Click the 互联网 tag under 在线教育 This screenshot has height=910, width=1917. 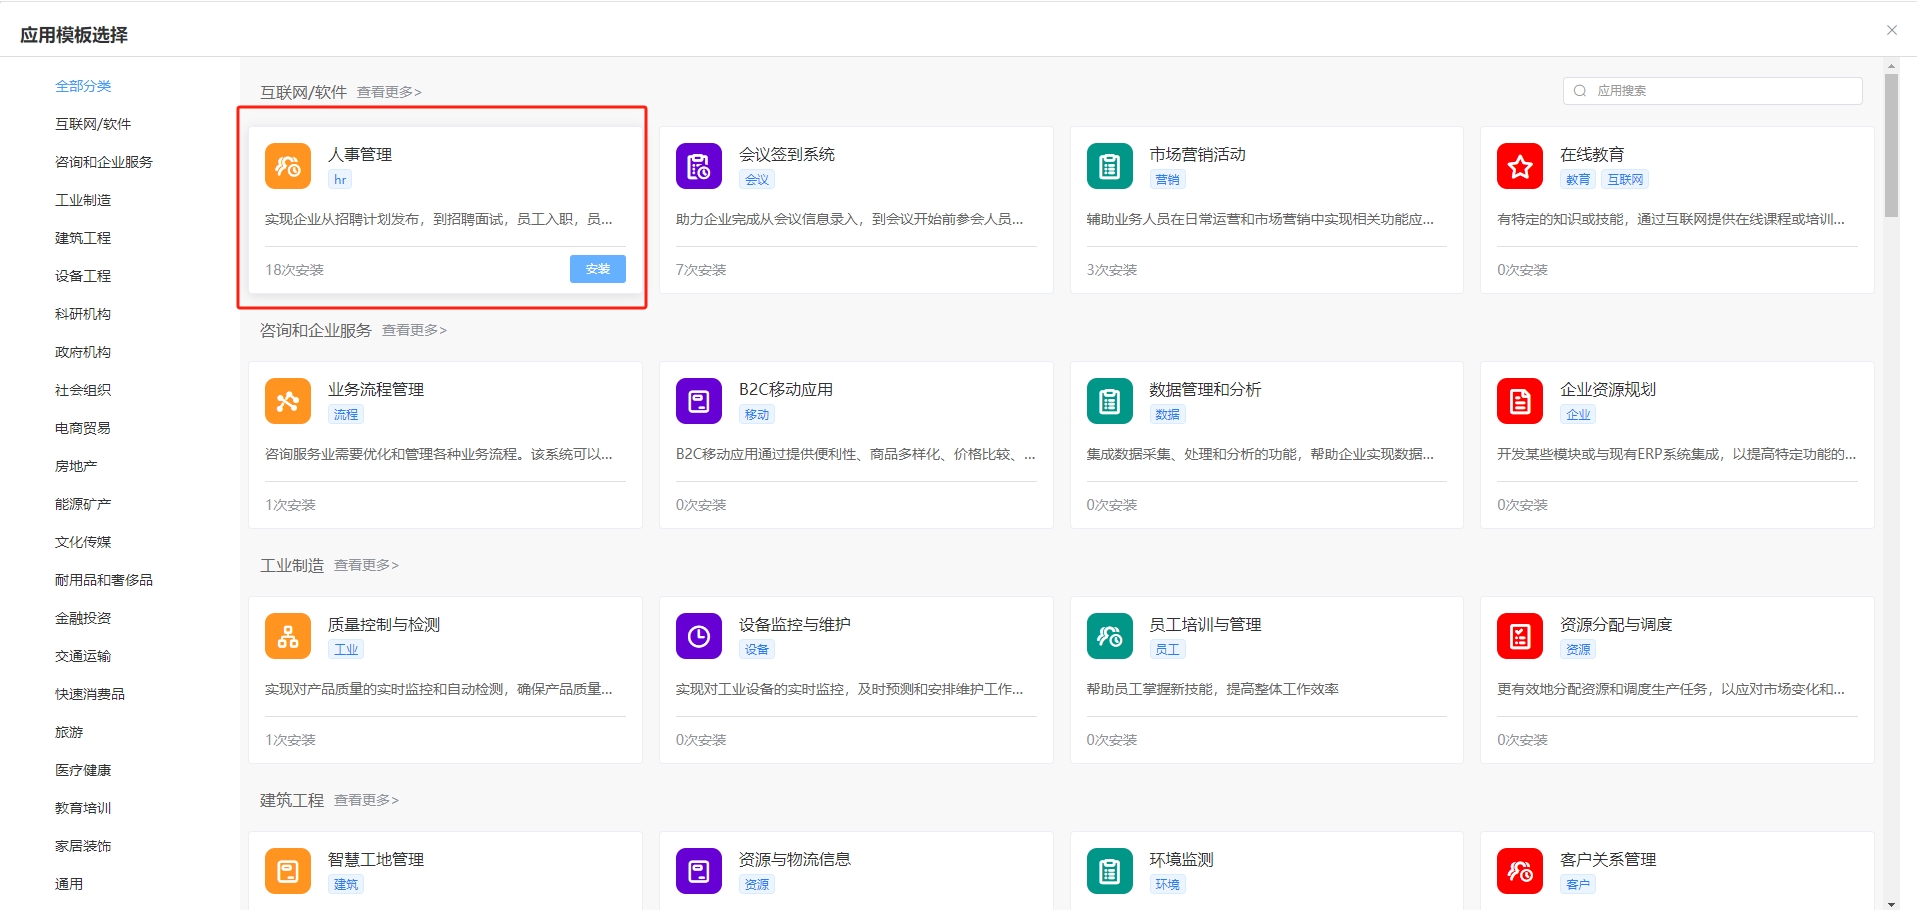[1625, 180]
